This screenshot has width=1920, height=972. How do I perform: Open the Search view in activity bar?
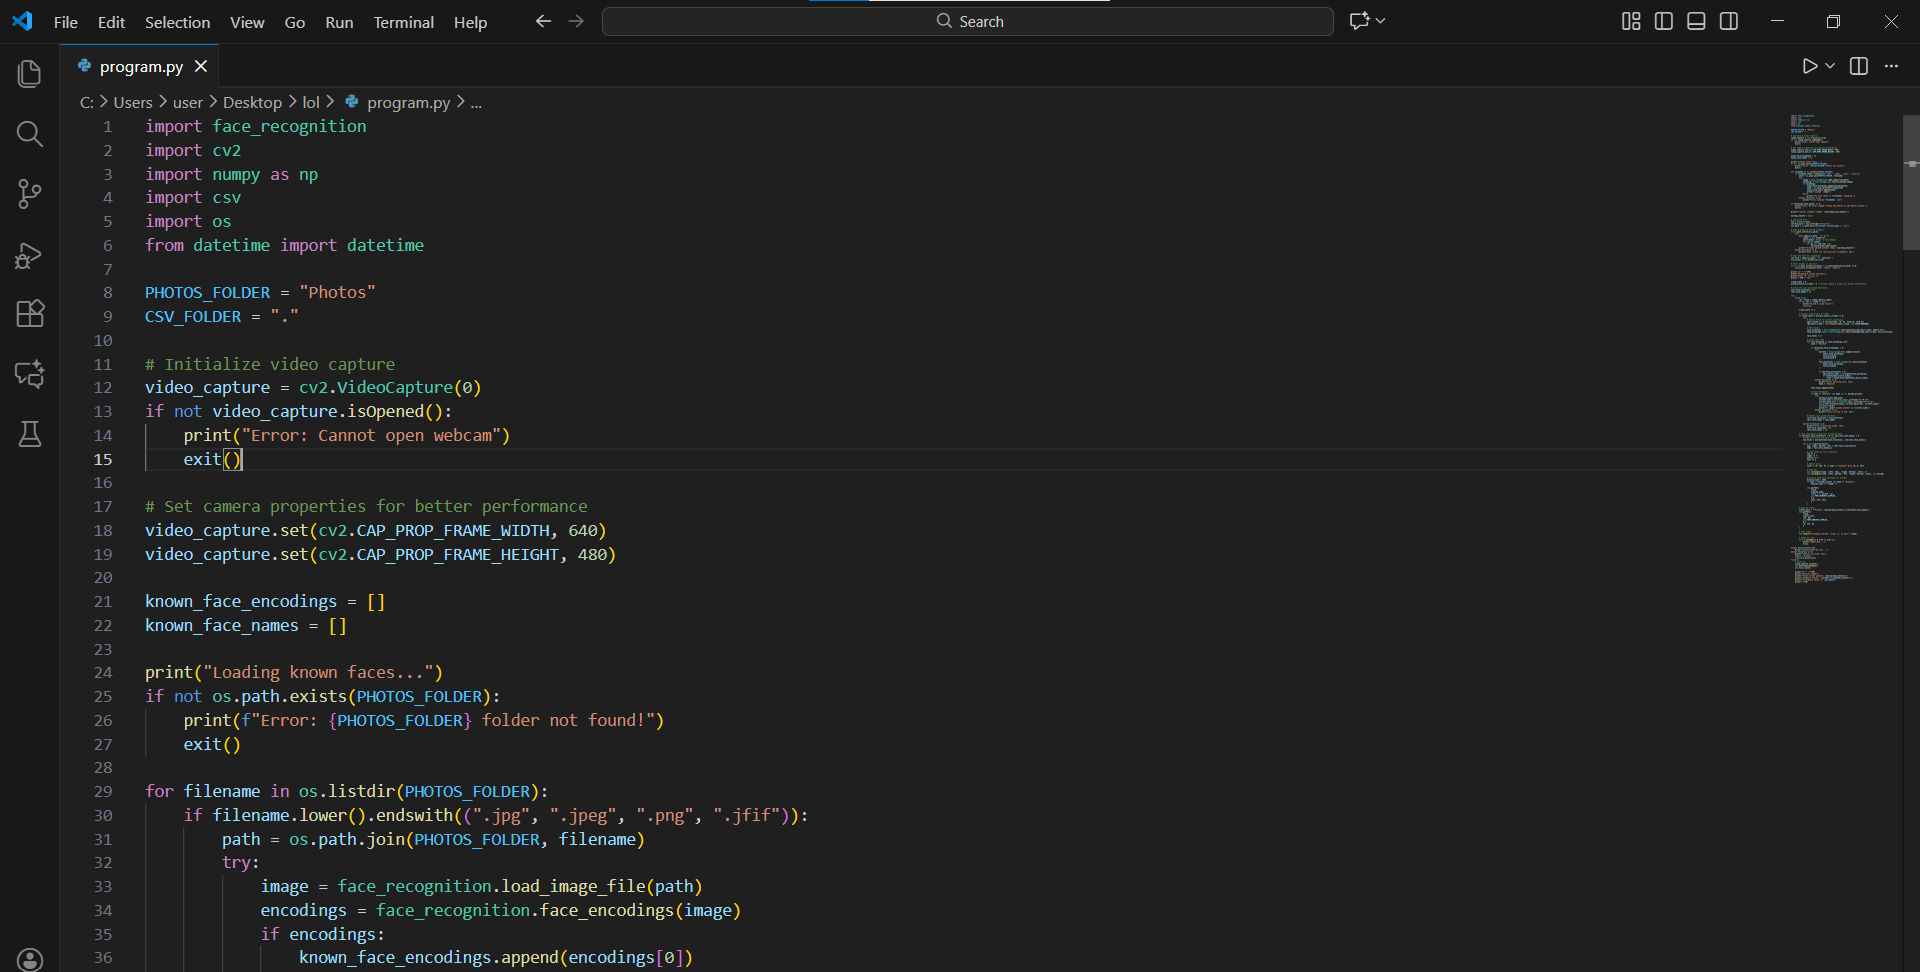coord(30,134)
